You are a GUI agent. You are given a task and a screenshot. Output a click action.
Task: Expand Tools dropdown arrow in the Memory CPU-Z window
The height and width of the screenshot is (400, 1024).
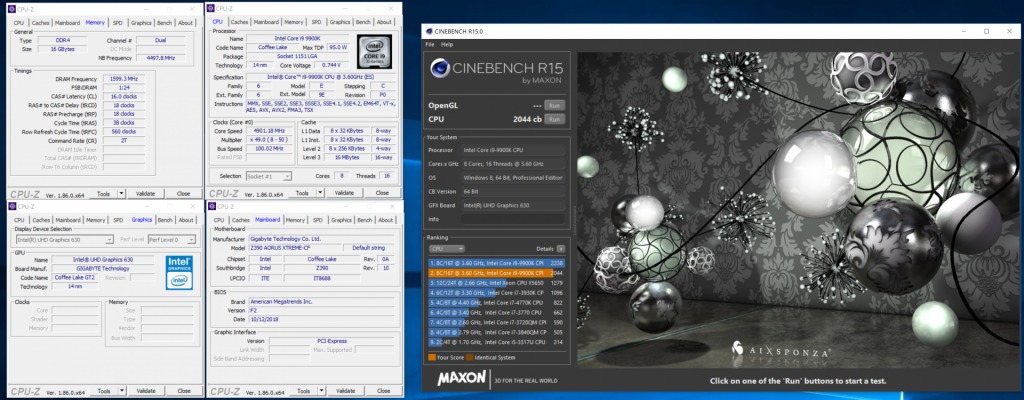coord(121,193)
